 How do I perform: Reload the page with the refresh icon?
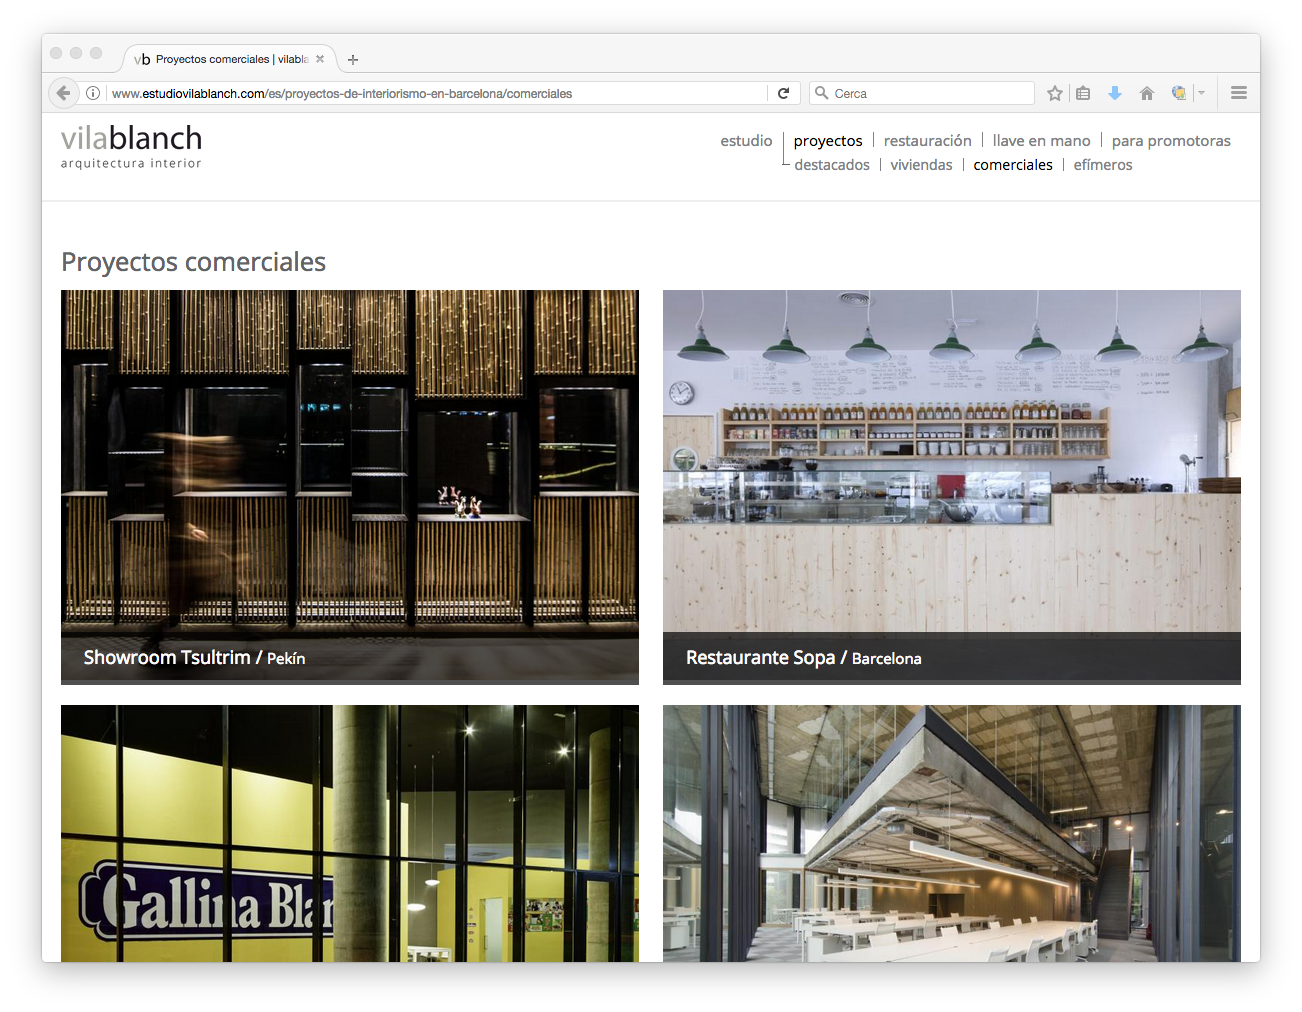tap(784, 93)
